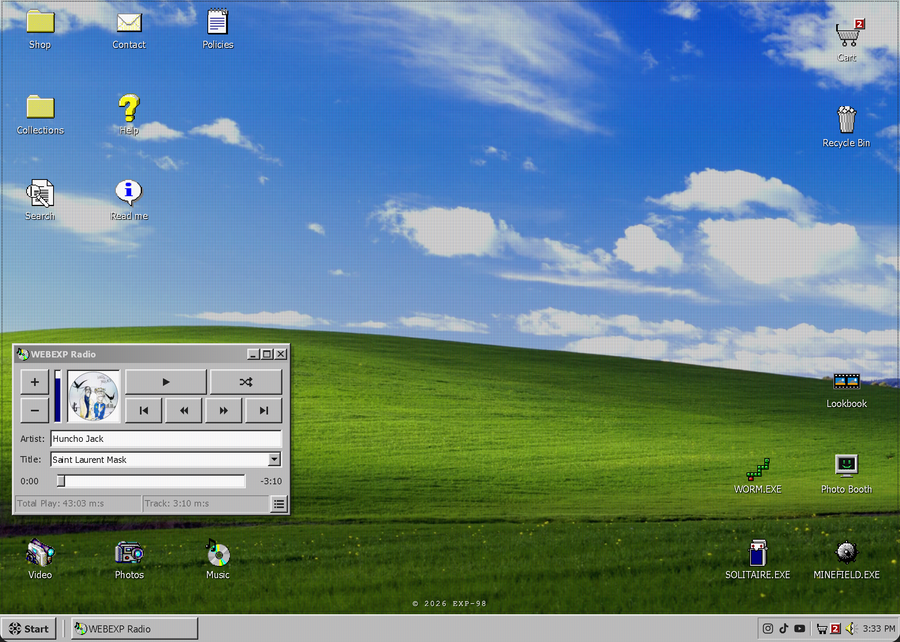Maximize the WEBEXP Radio window

point(267,354)
